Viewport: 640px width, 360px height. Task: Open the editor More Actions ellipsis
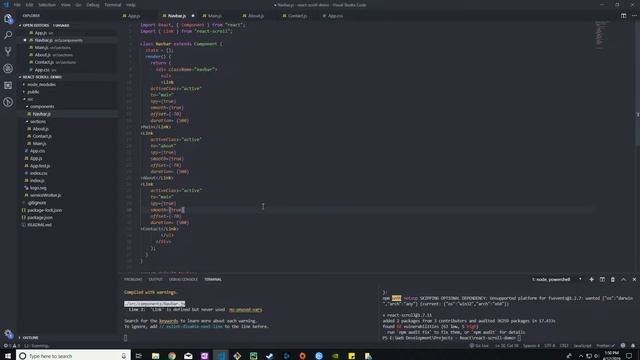coord(634,16)
